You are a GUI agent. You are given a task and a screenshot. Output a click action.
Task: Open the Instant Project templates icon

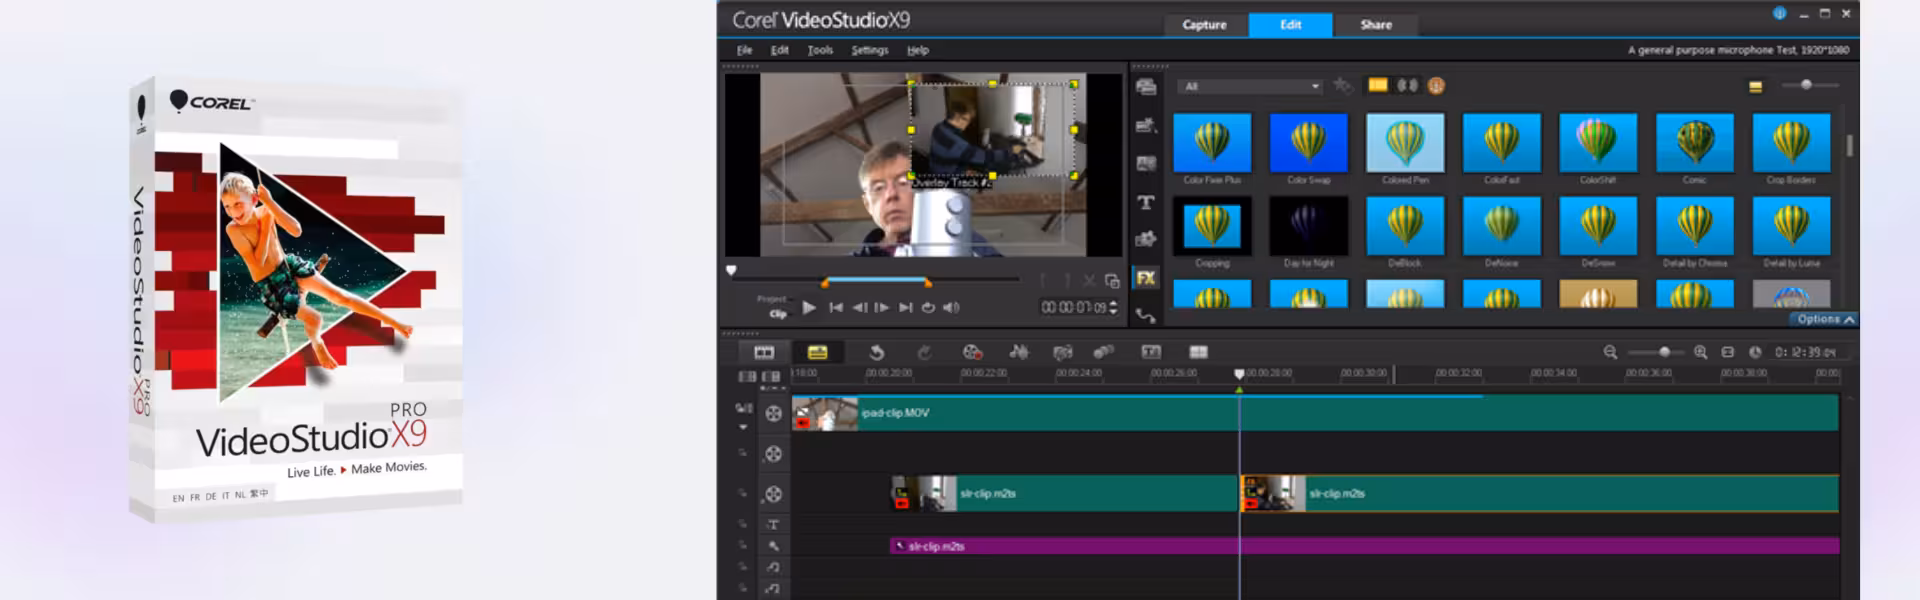click(1146, 125)
